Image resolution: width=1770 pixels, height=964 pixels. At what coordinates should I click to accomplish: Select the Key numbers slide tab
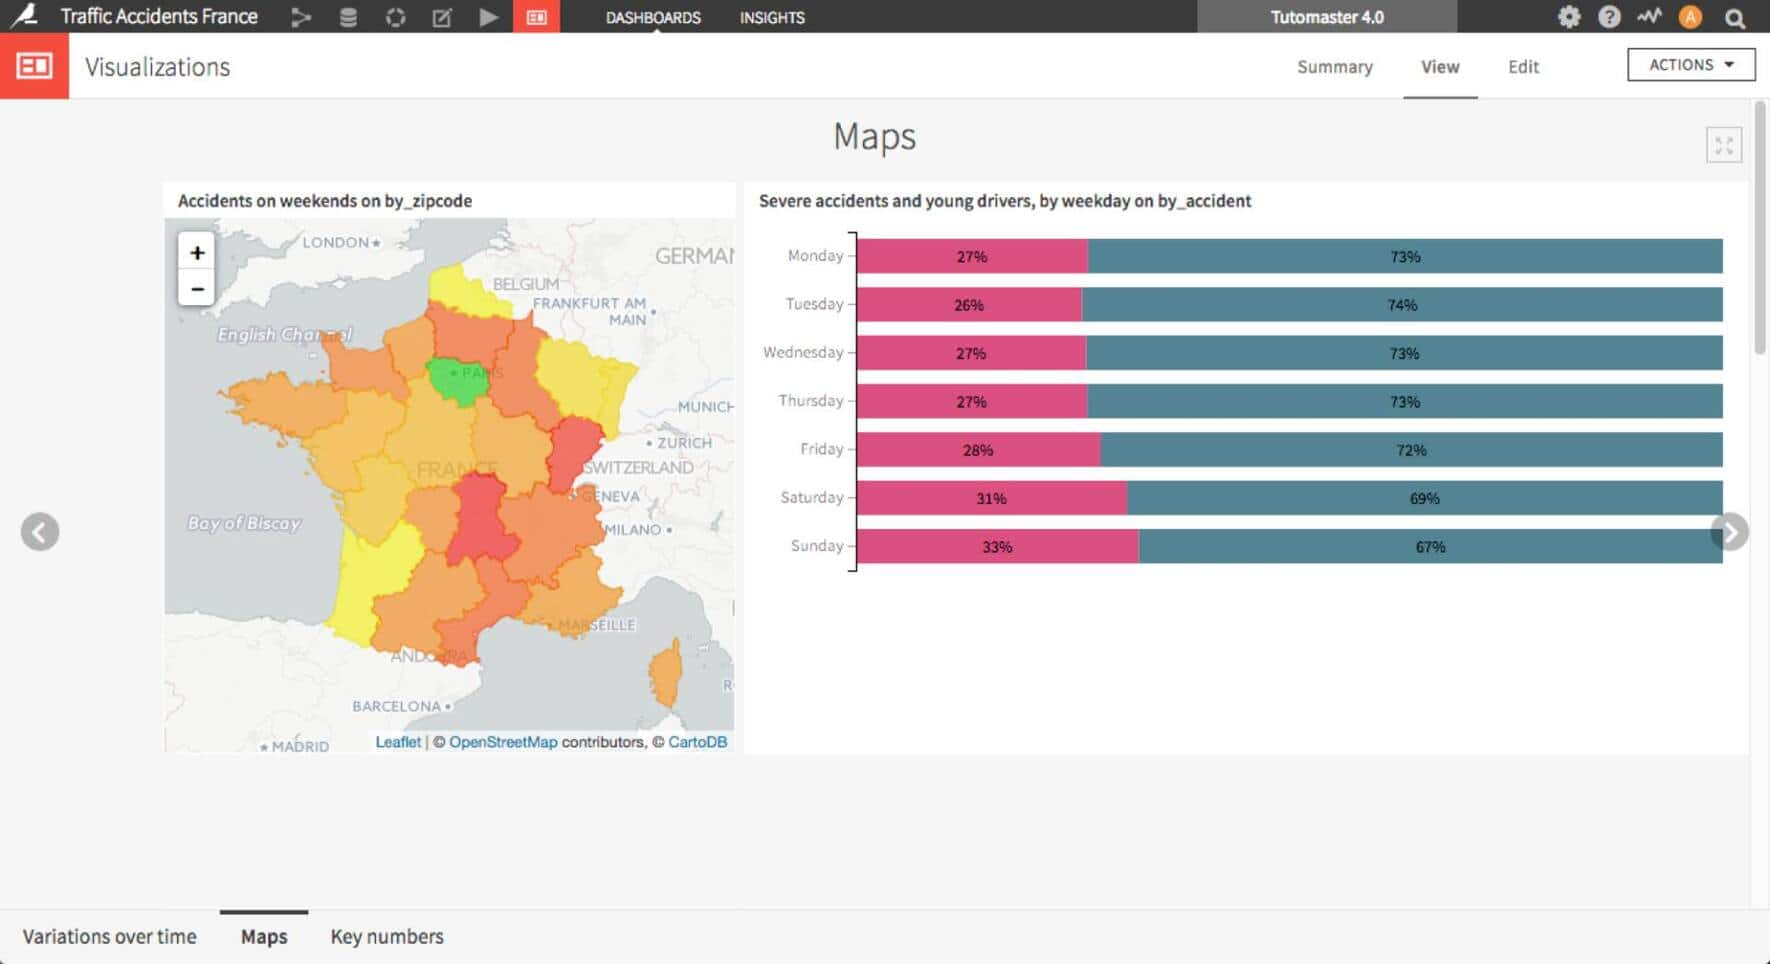pos(387,937)
